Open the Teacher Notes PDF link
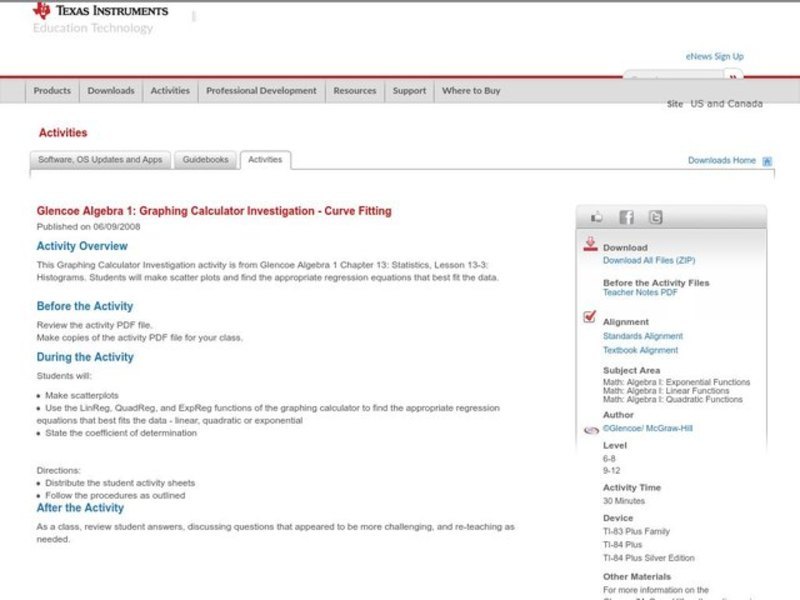The image size is (800, 600). click(640, 293)
